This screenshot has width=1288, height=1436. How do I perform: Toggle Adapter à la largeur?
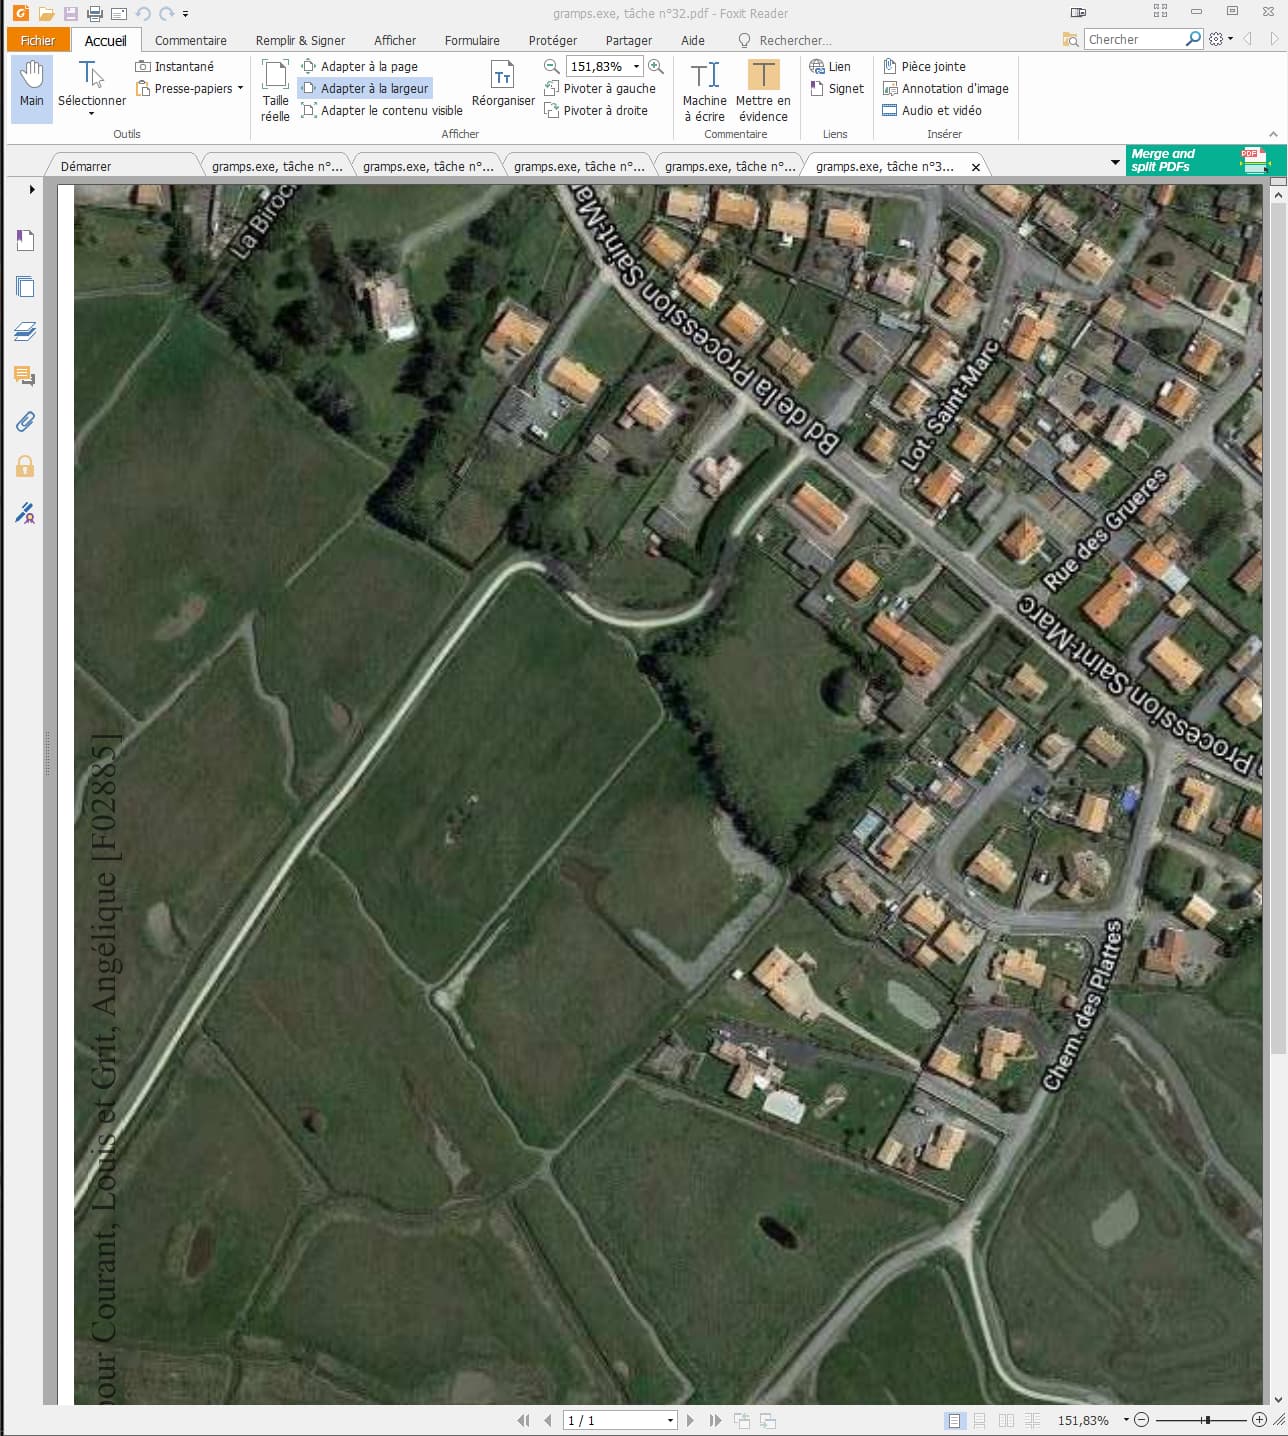pos(365,88)
